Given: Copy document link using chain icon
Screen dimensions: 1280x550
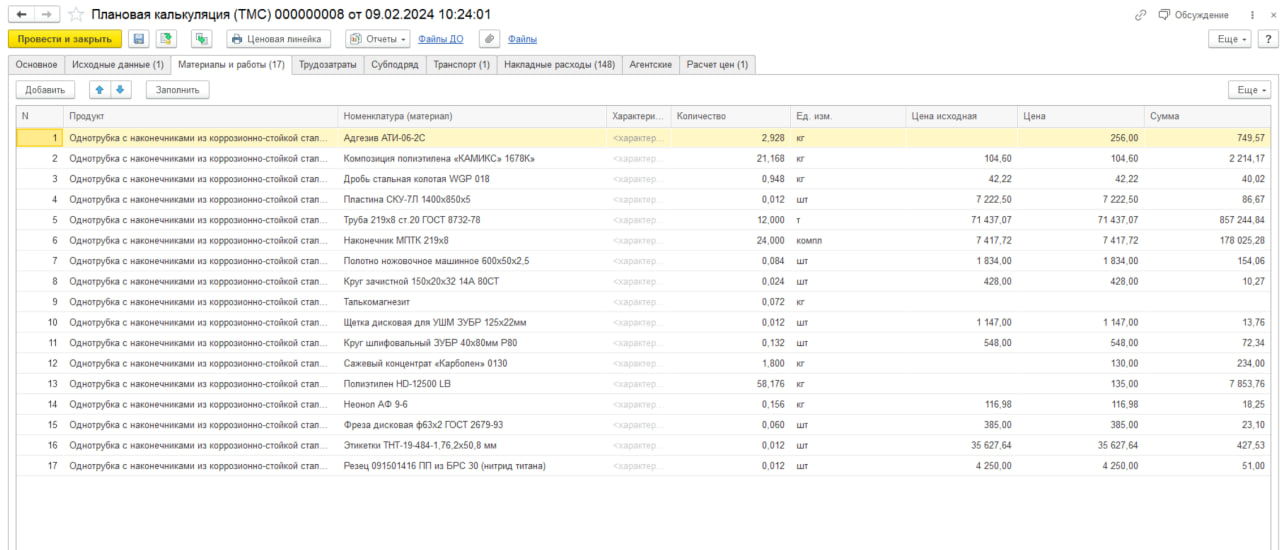Looking at the screenshot, I should 1140,15.
